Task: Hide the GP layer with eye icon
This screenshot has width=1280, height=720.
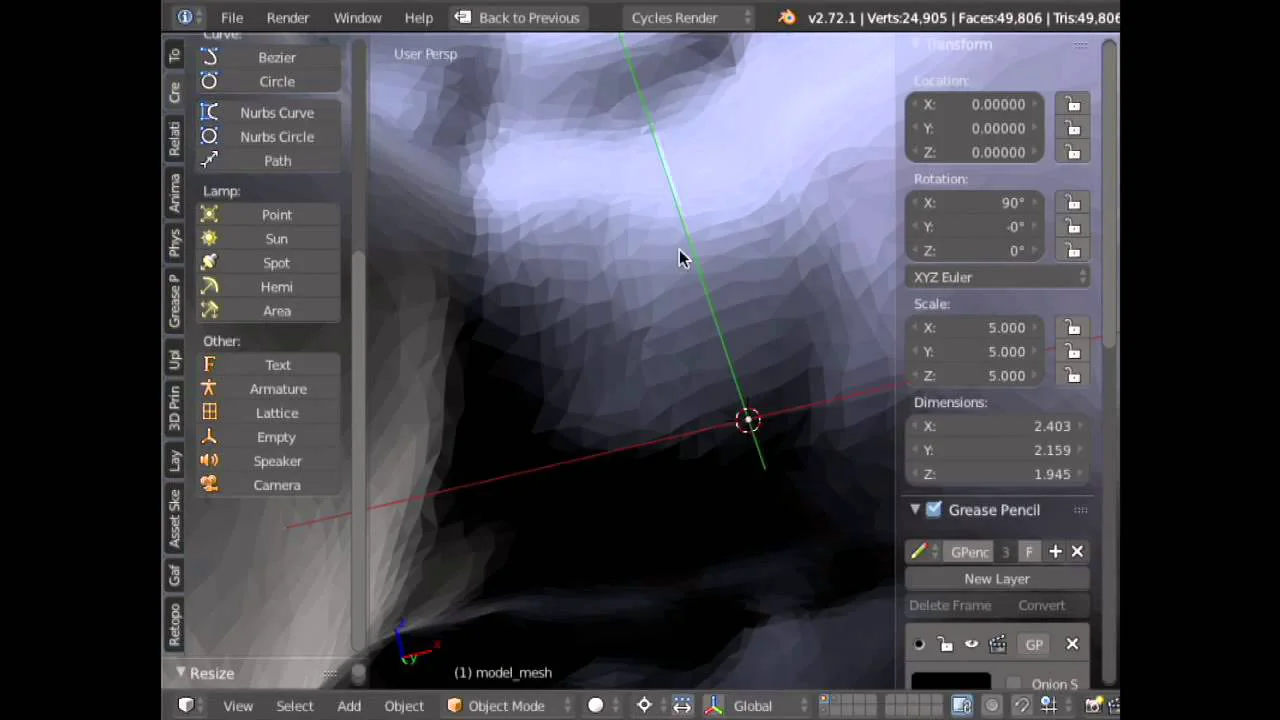Action: pos(971,645)
